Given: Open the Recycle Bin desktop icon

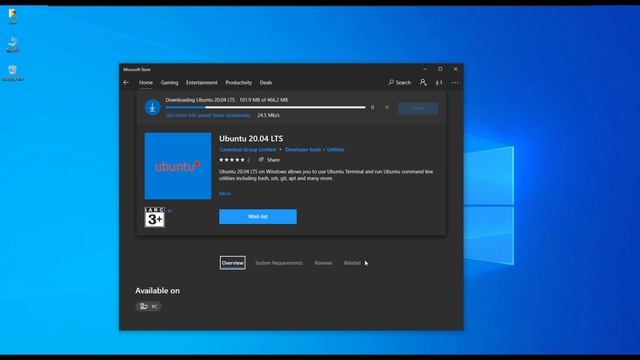Looking at the screenshot, I should click(x=13, y=73).
